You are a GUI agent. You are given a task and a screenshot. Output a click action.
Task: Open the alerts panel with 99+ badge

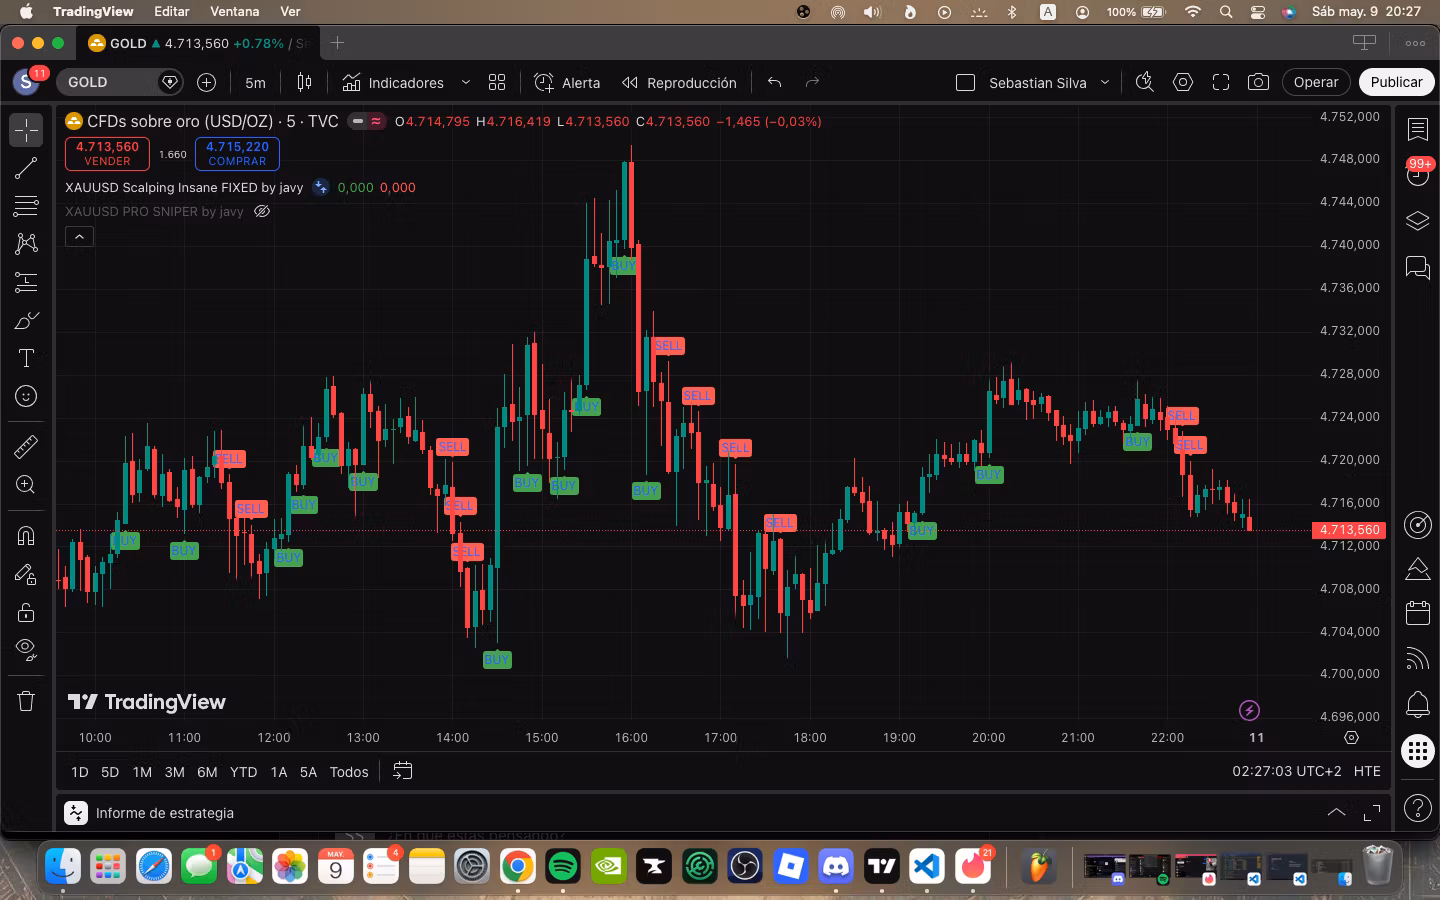click(x=1418, y=173)
